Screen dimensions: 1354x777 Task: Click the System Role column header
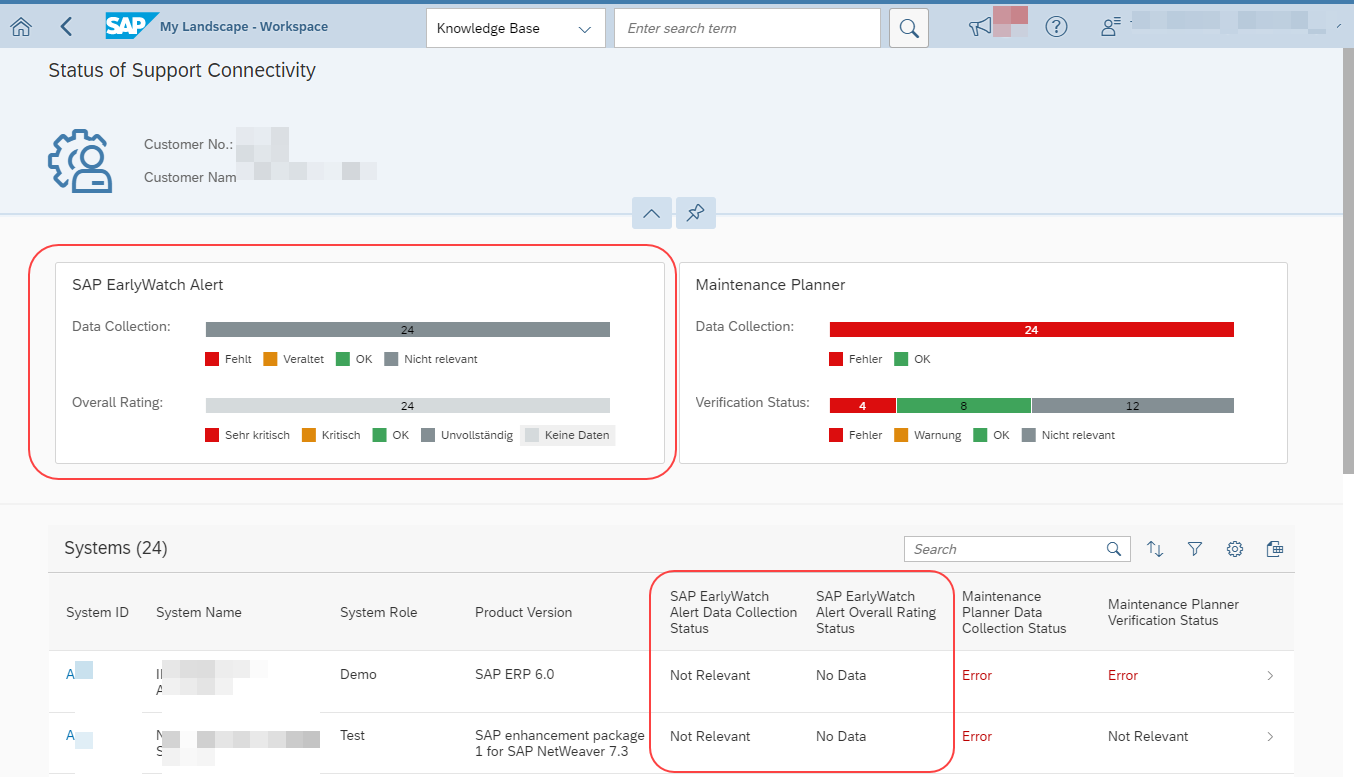click(379, 612)
